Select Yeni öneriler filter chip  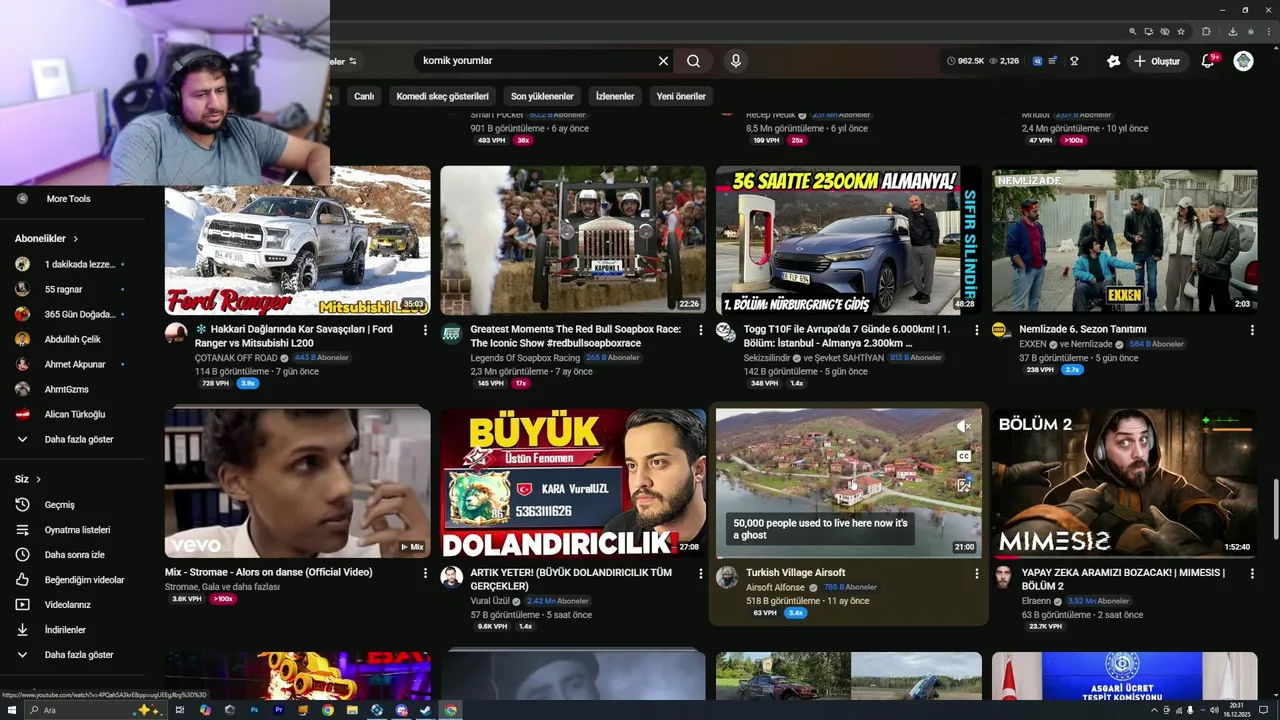[681, 96]
